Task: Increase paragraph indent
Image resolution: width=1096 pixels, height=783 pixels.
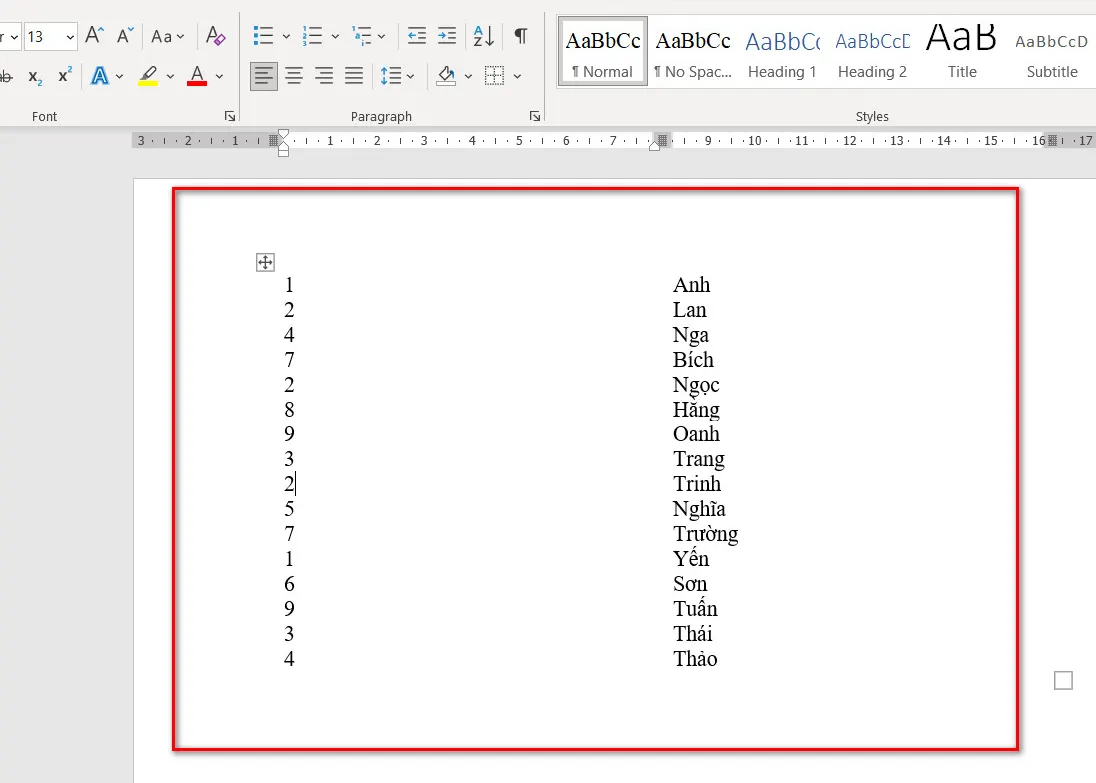Action: [x=447, y=36]
